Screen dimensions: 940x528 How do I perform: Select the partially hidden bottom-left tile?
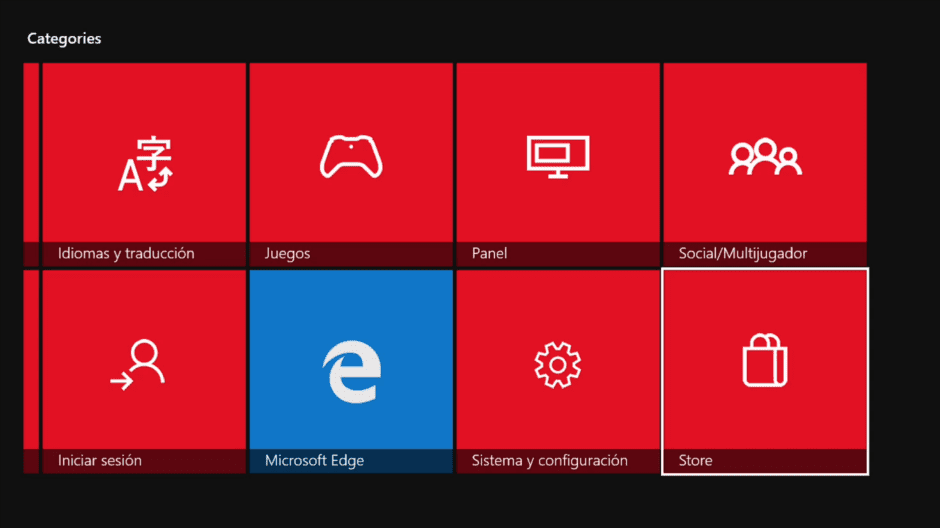pos(31,370)
